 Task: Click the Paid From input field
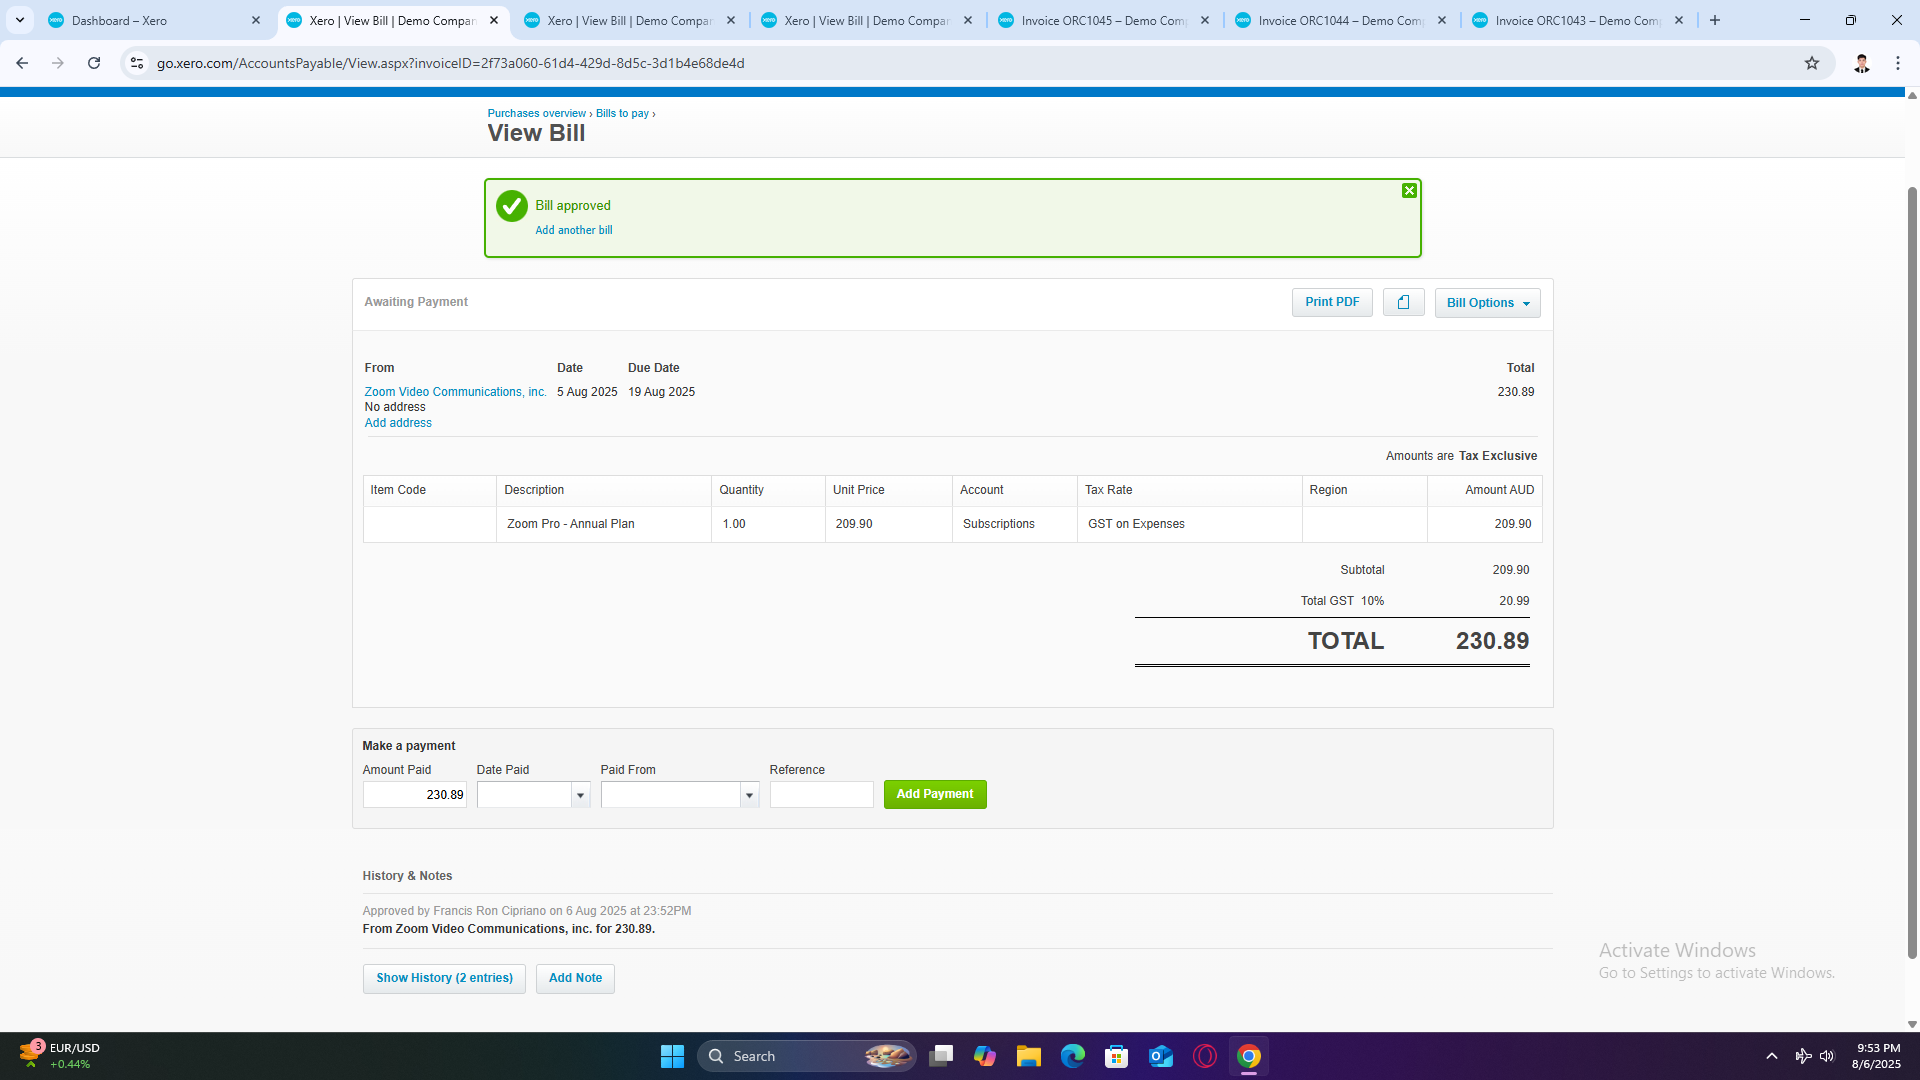point(670,795)
